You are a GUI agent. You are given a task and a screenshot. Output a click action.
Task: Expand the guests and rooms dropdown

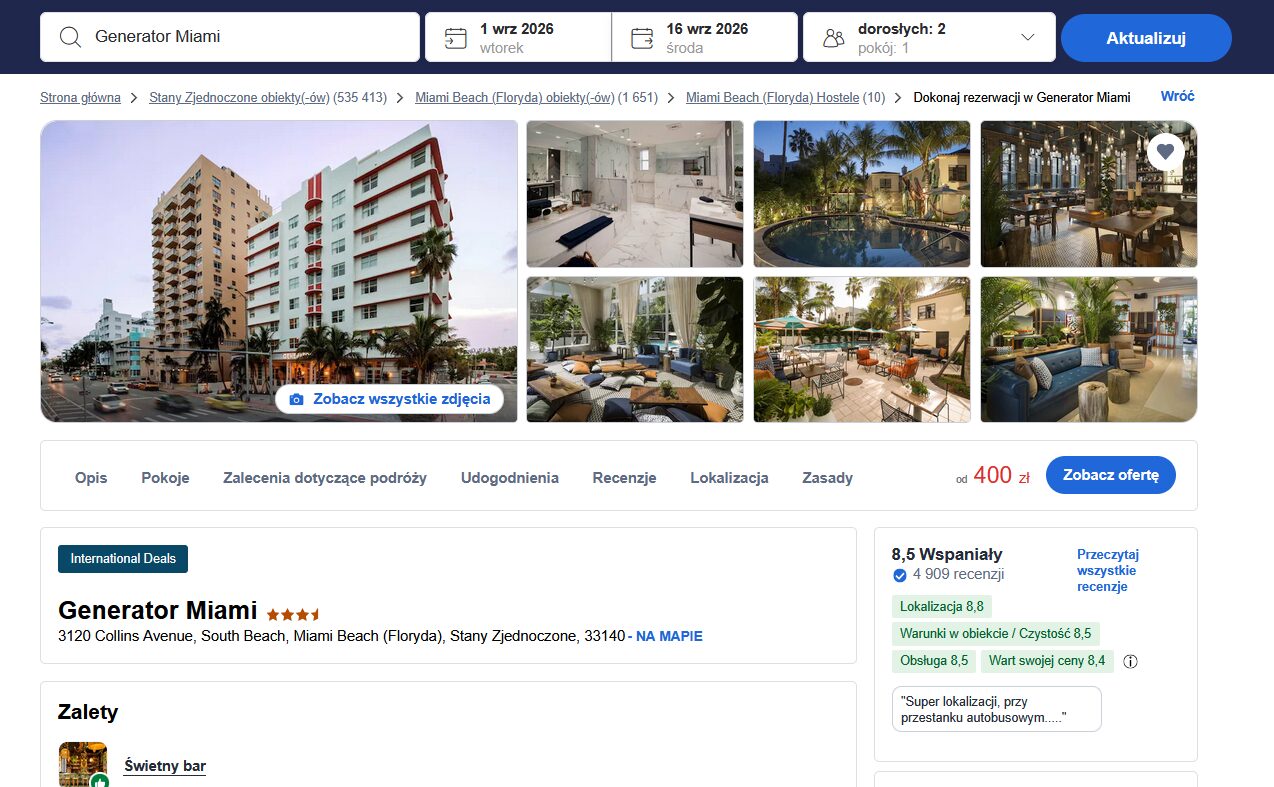(x=1027, y=37)
